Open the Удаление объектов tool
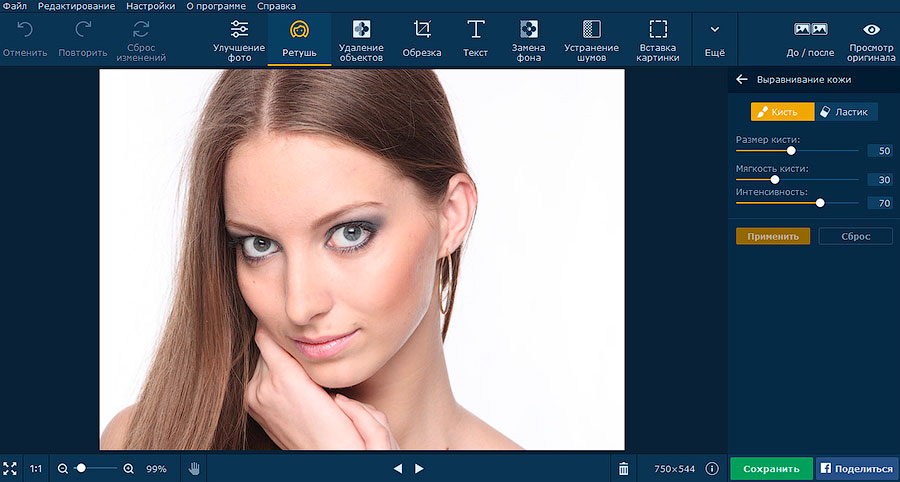Image resolution: width=900 pixels, height=482 pixels. click(361, 40)
